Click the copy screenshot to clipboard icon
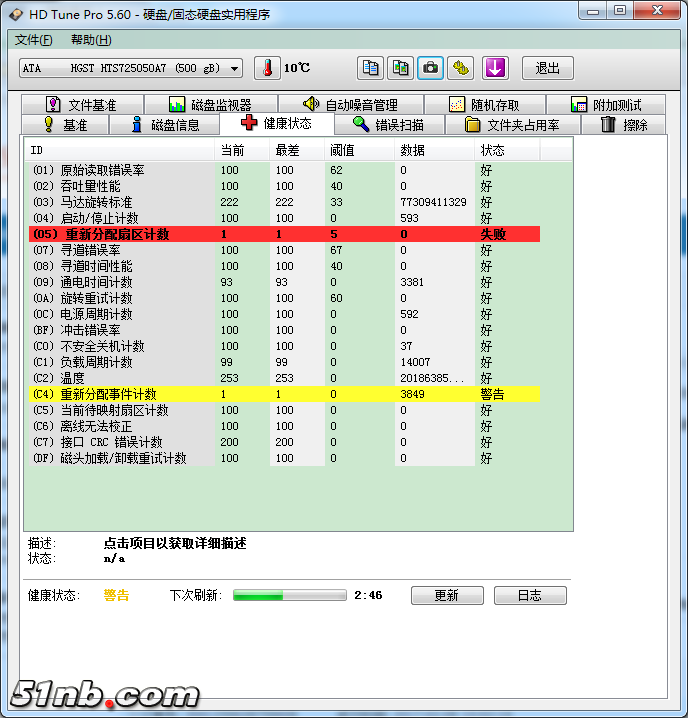This screenshot has width=688, height=718. coord(400,68)
